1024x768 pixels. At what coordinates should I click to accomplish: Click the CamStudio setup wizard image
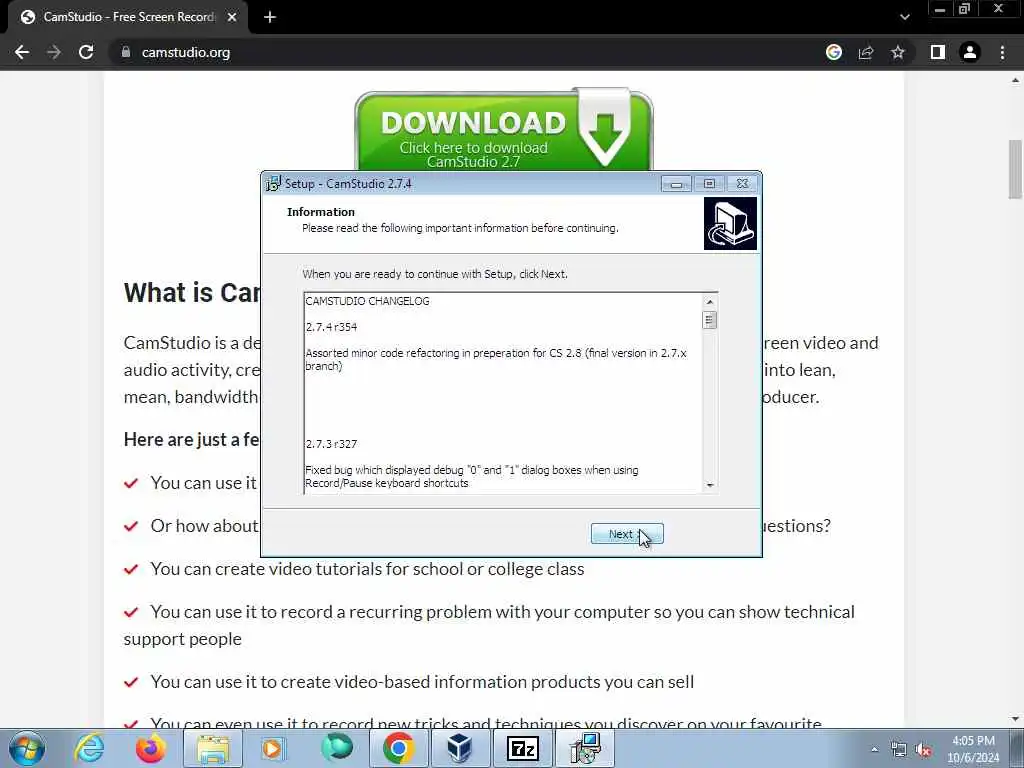click(730, 223)
